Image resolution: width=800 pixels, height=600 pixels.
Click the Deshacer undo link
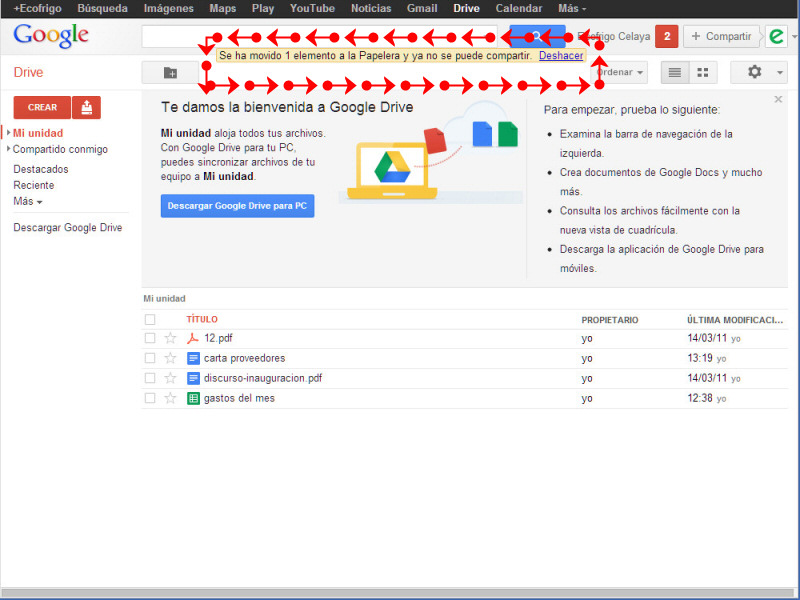point(561,56)
